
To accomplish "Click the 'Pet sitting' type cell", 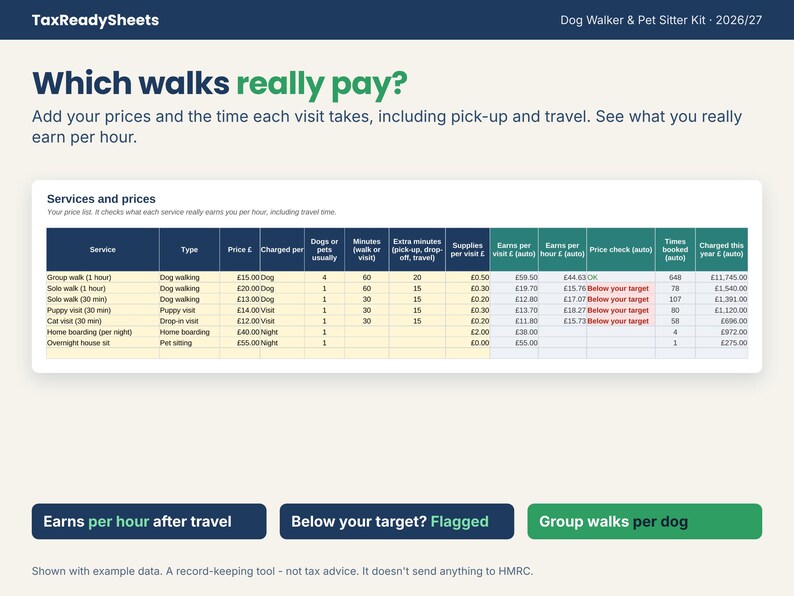I will (189, 343).
